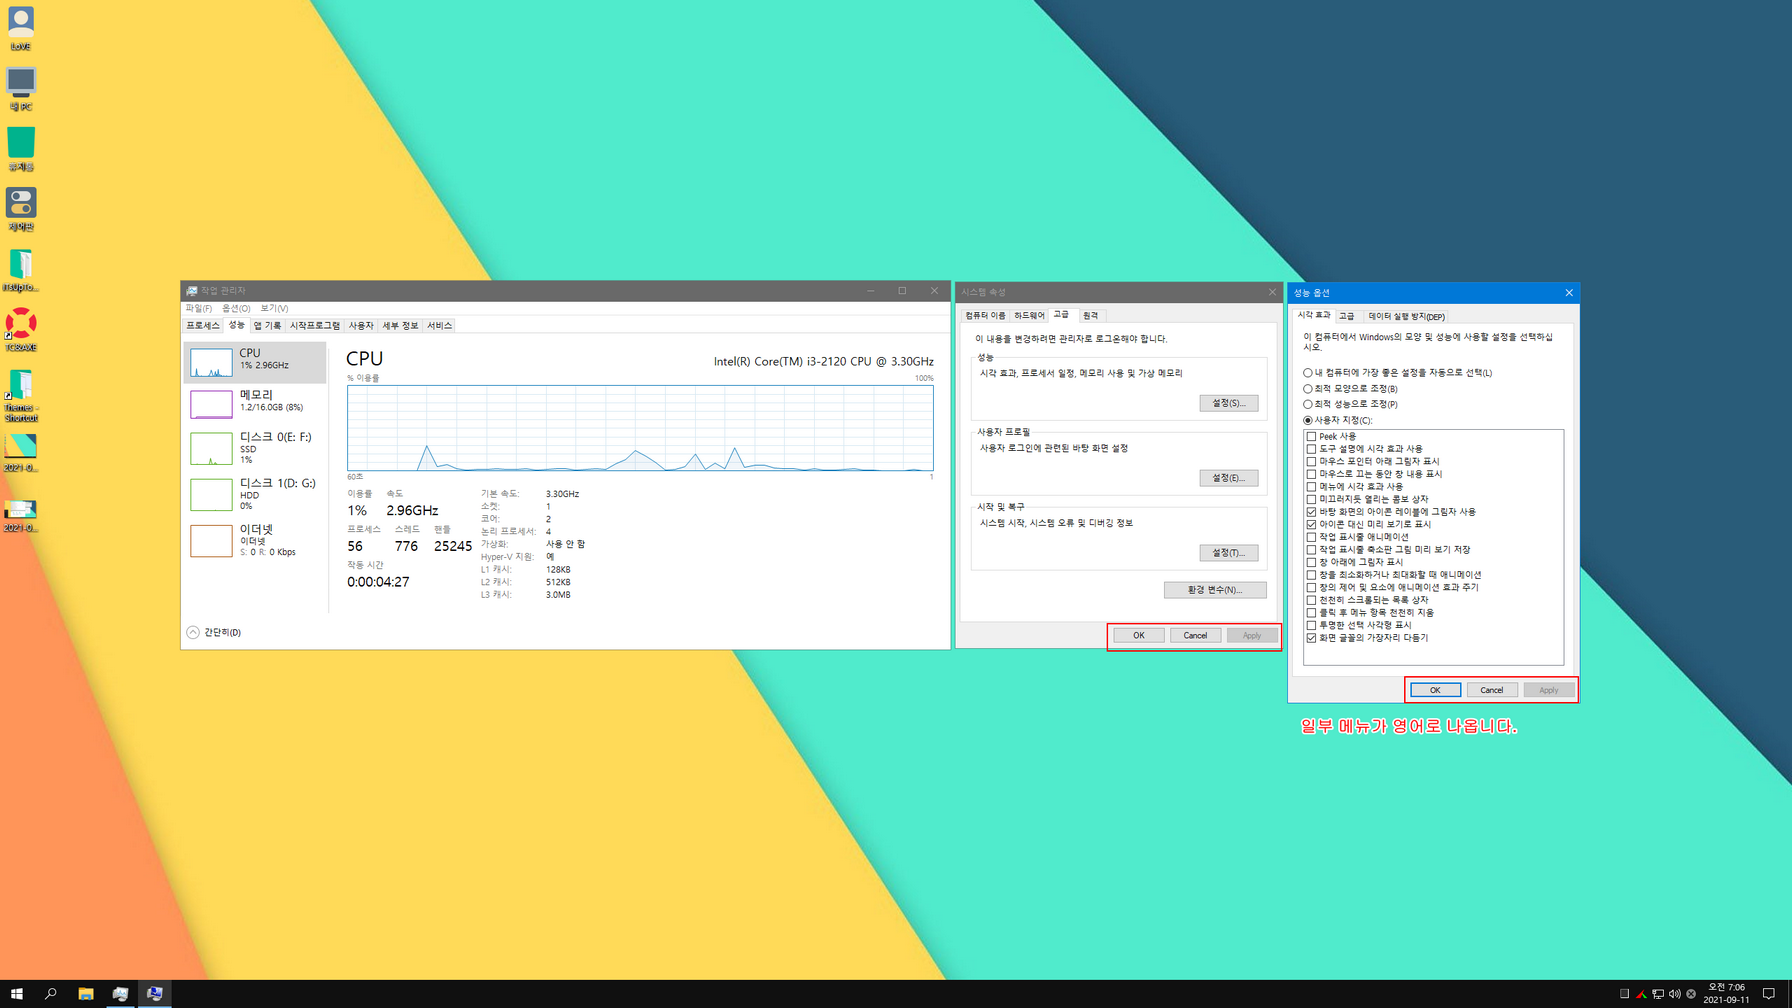Open the last 2021-0... screenshot file on desktop
Image resolution: width=1792 pixels, height=1008 pixels.
21,514
